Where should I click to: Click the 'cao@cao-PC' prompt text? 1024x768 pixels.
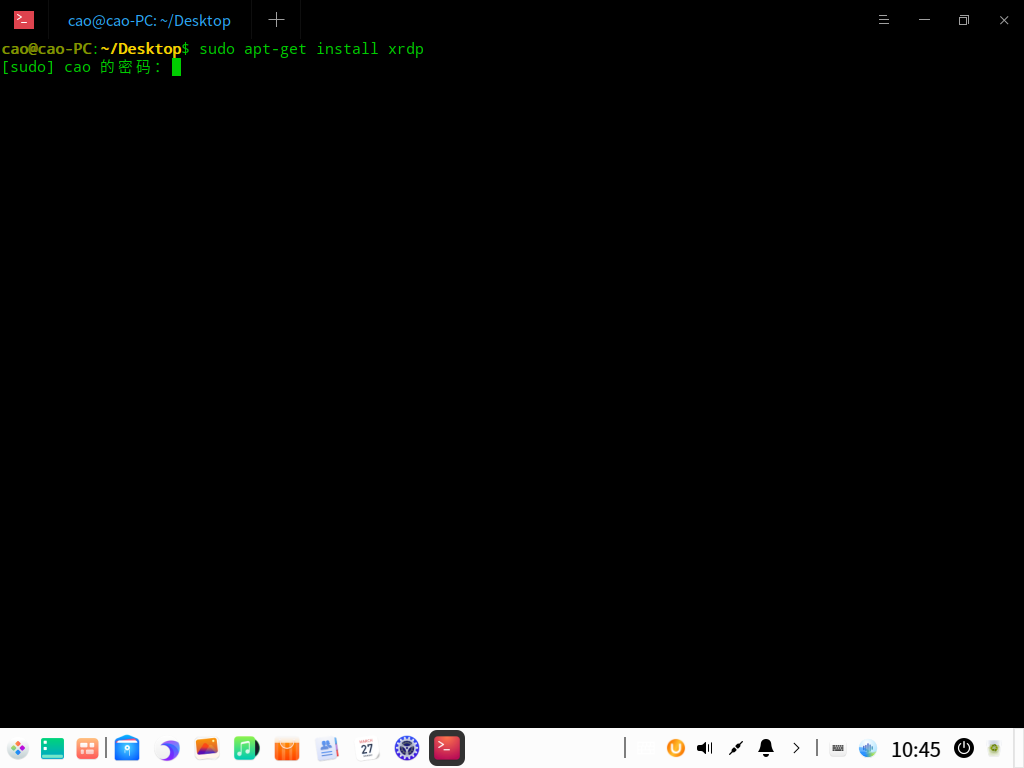[47, 49]
